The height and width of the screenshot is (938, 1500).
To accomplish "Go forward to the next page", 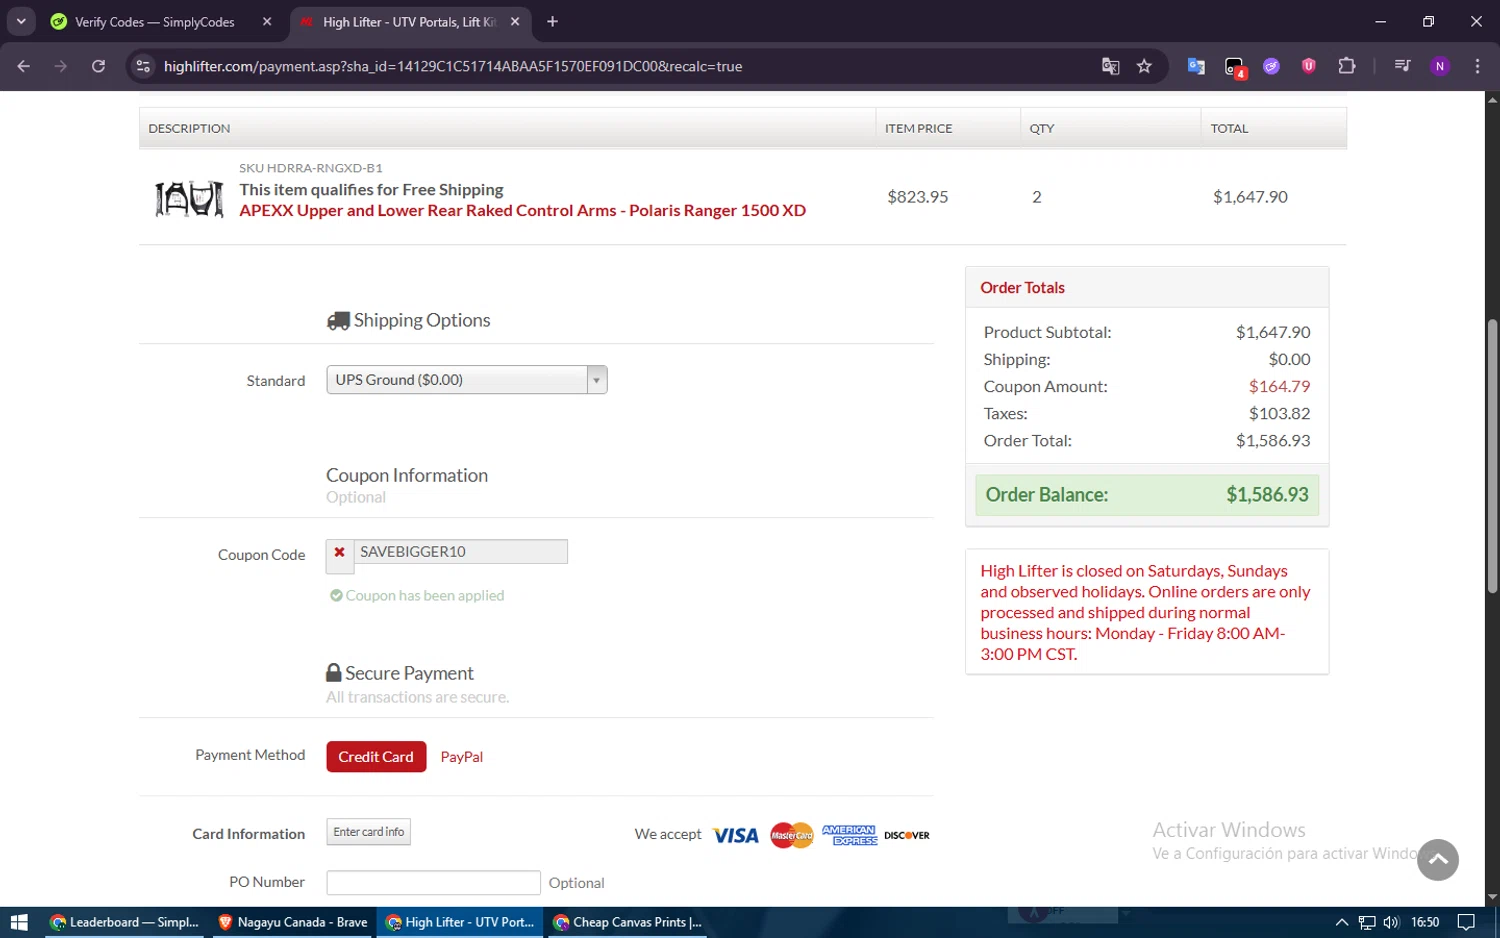I will coord(61,66).
